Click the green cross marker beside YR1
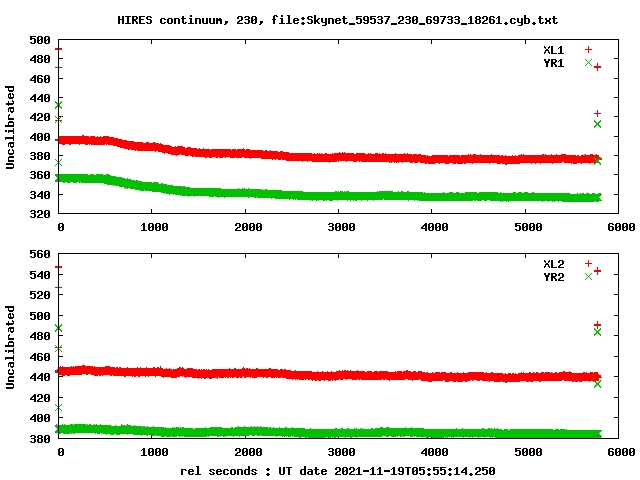 [588, 62]
